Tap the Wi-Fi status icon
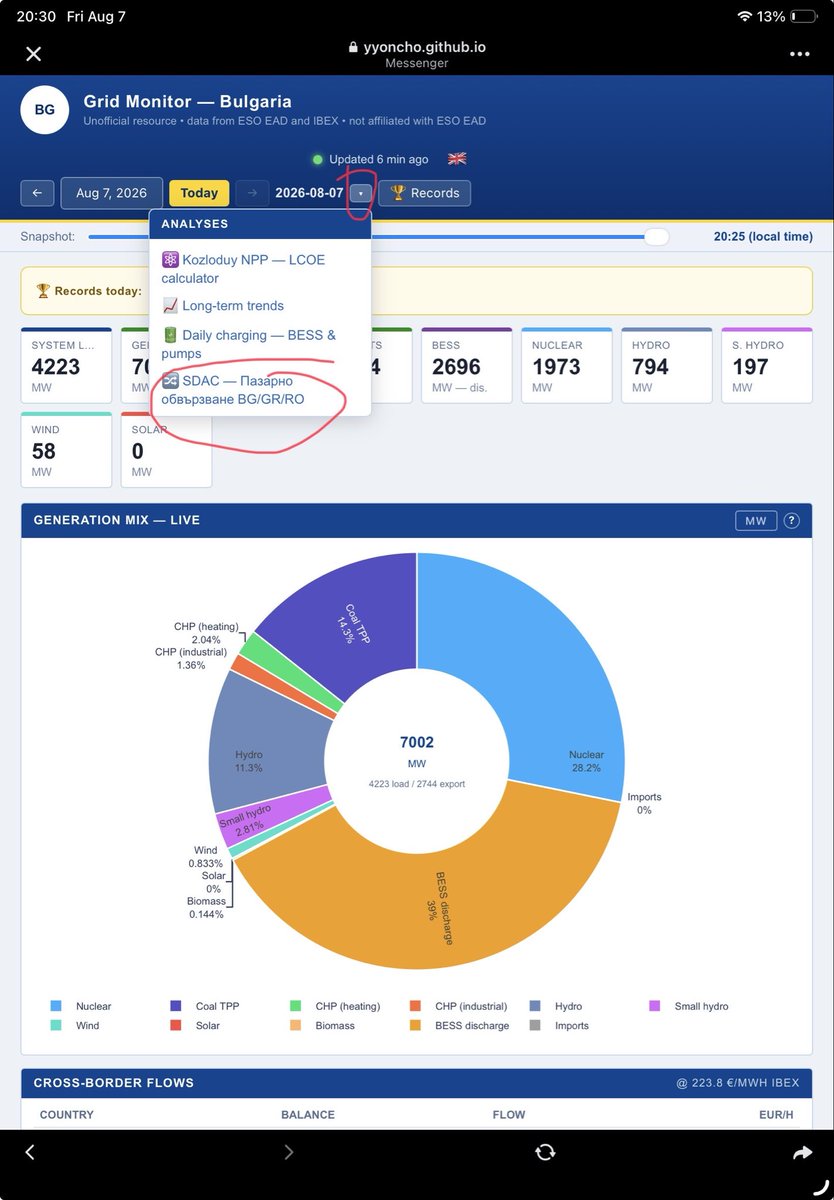 tap(743, 17)
